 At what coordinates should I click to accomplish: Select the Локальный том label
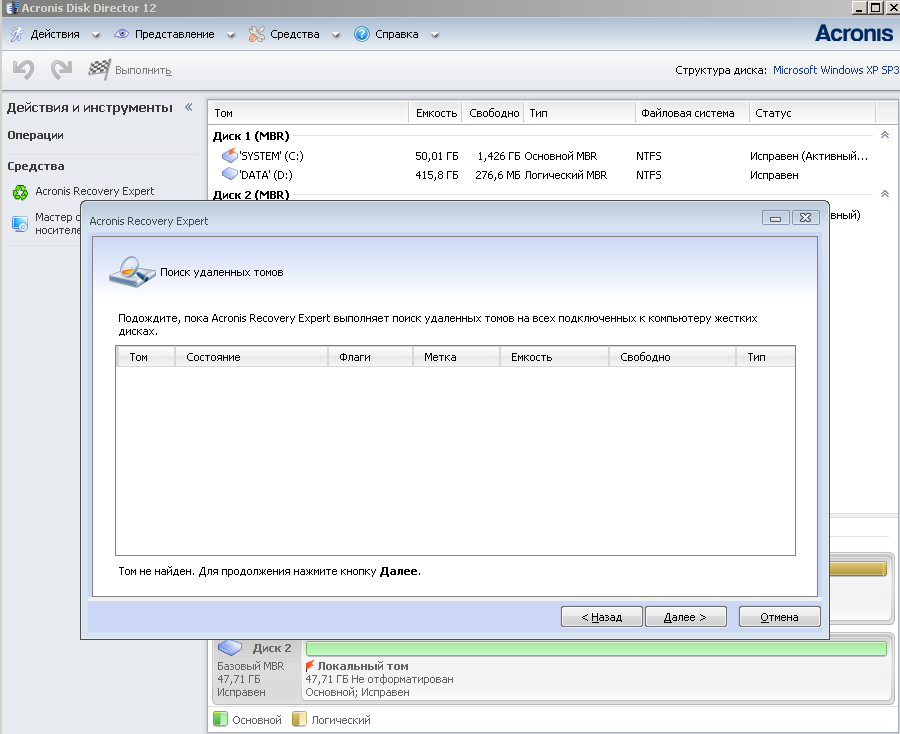point(363,666)
